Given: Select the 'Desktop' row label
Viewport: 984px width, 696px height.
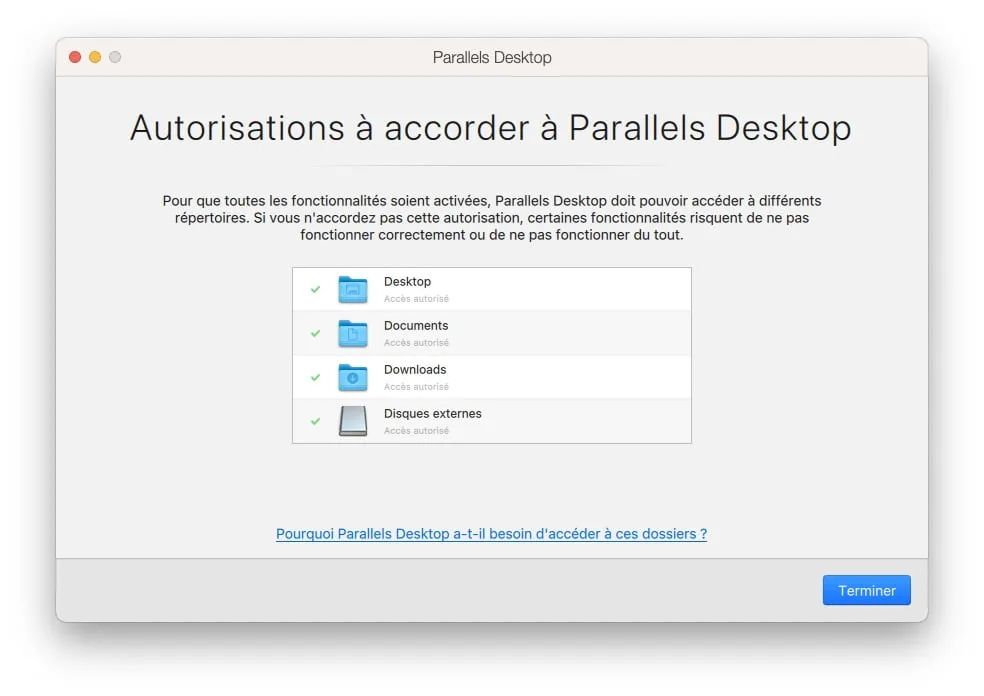Looking at the screenshot, I should [x=407, y=282].
